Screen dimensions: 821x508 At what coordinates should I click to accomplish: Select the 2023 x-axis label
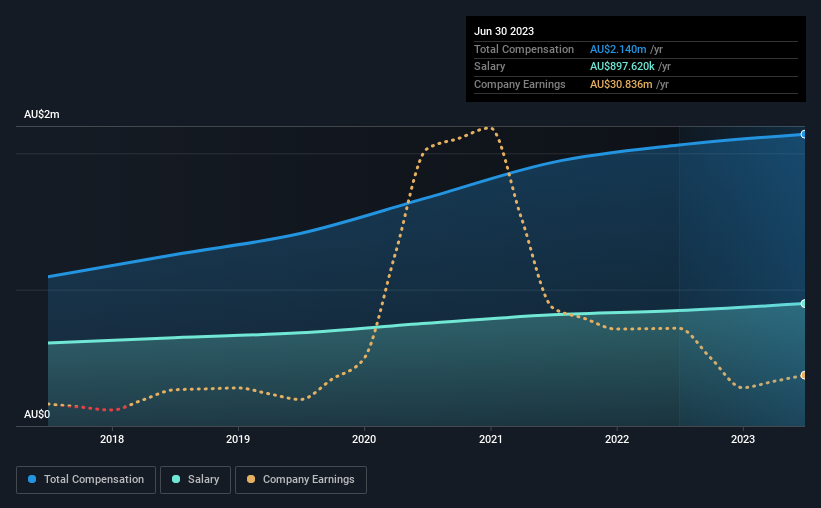[x=743, y=439]
